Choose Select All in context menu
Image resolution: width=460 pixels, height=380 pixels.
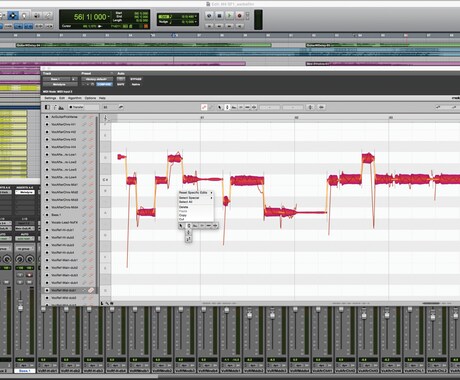pos(186,202)
